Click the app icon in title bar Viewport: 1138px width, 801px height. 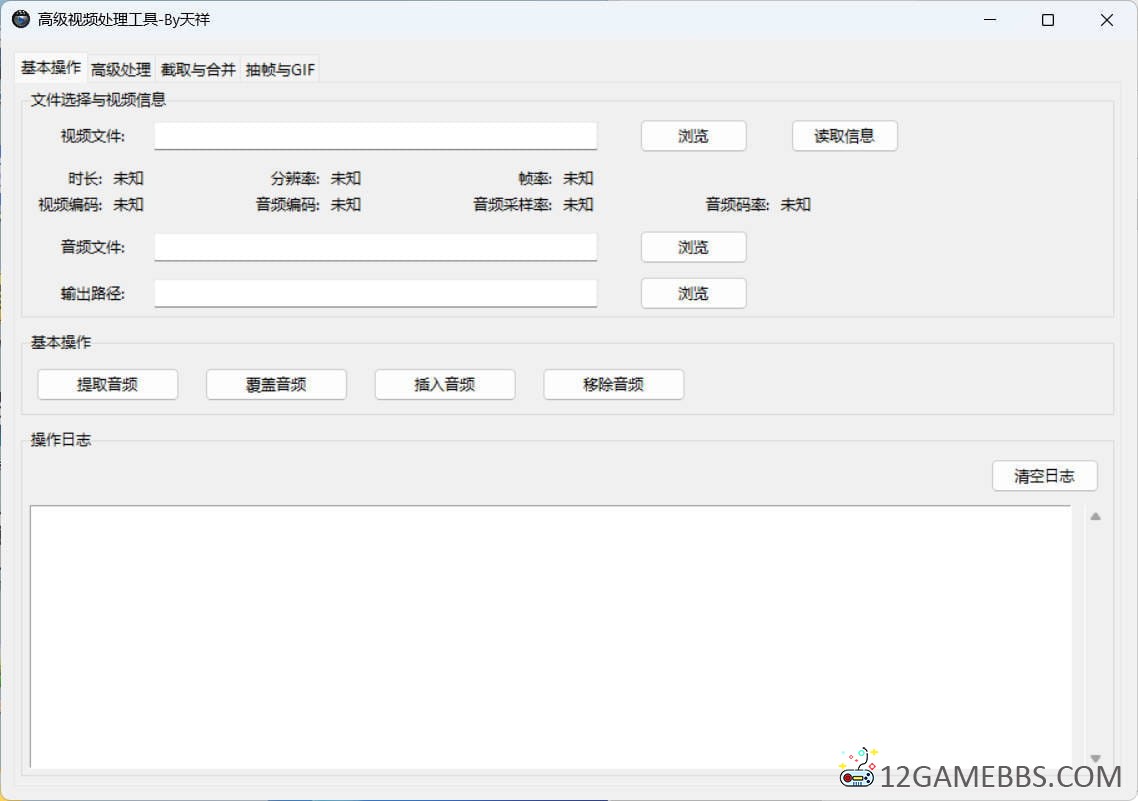(21, 20)
